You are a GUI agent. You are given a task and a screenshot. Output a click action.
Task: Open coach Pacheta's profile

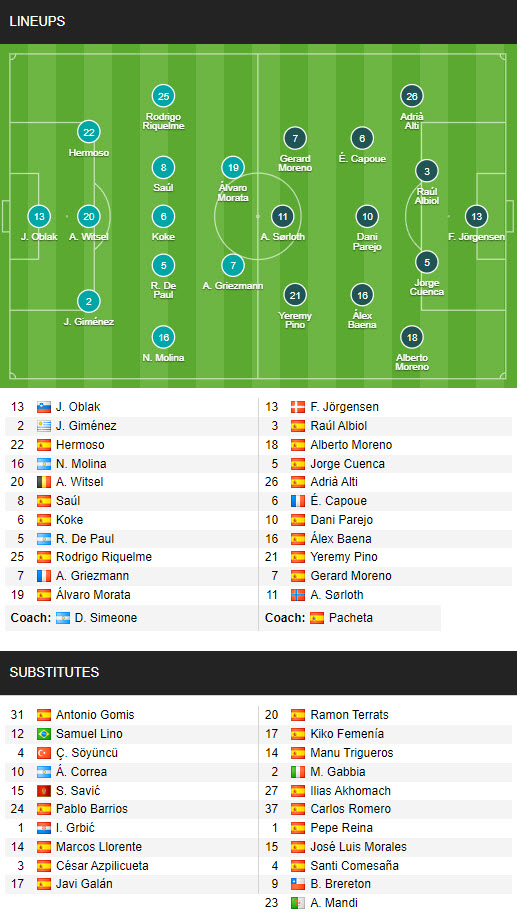[351, 617]
